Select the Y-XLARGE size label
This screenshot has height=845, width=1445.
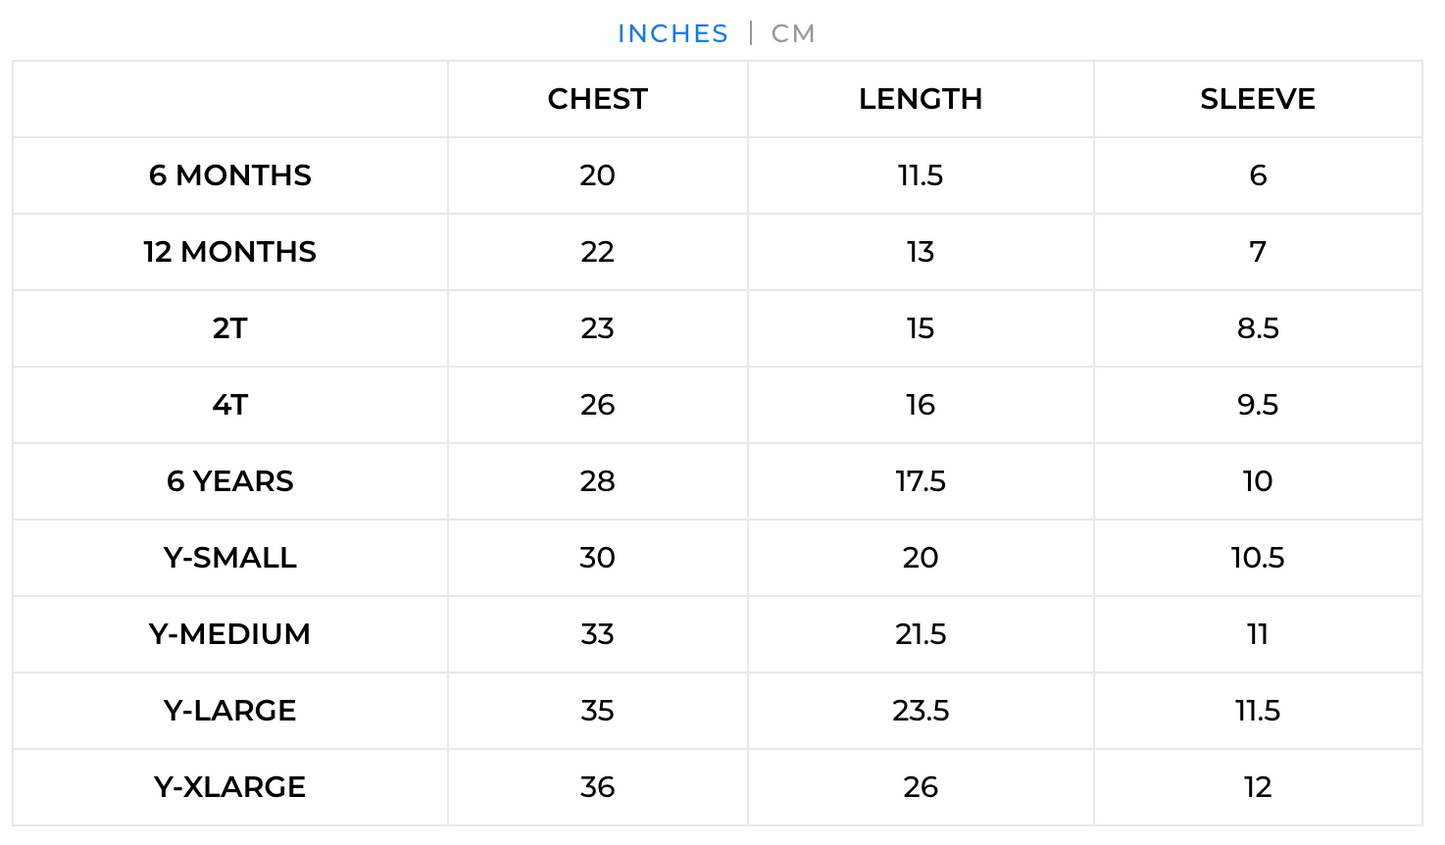230,787
